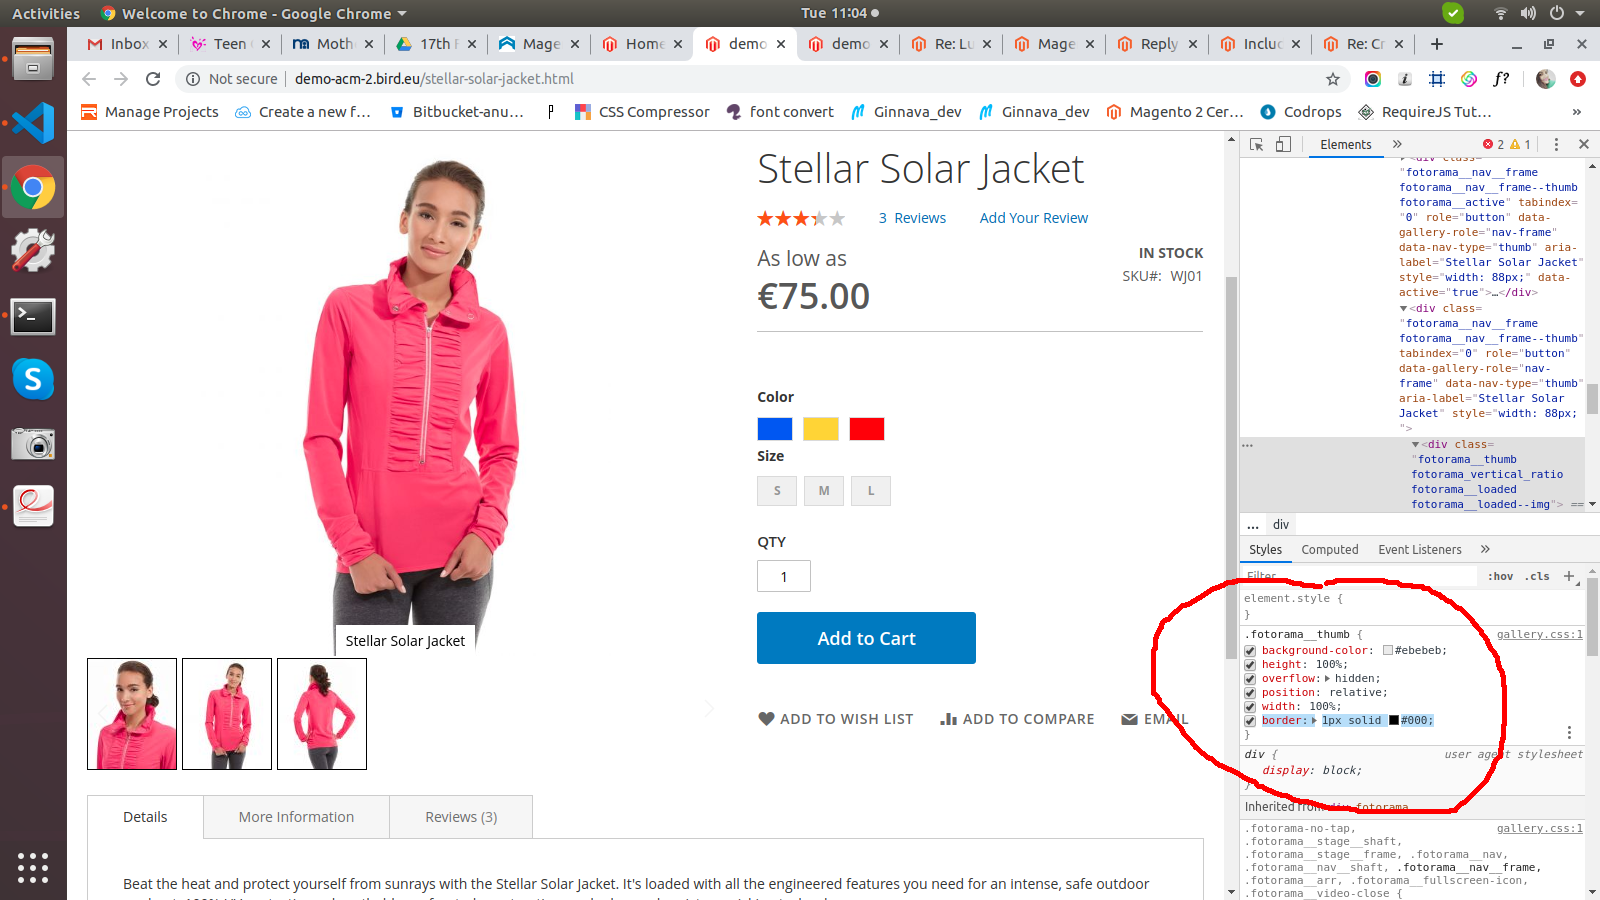Image resolution: width=1600 pixels, height=900 pixels.
Task: Expand the border shorthand property triangle
Action: click(x=1315, y=720)
